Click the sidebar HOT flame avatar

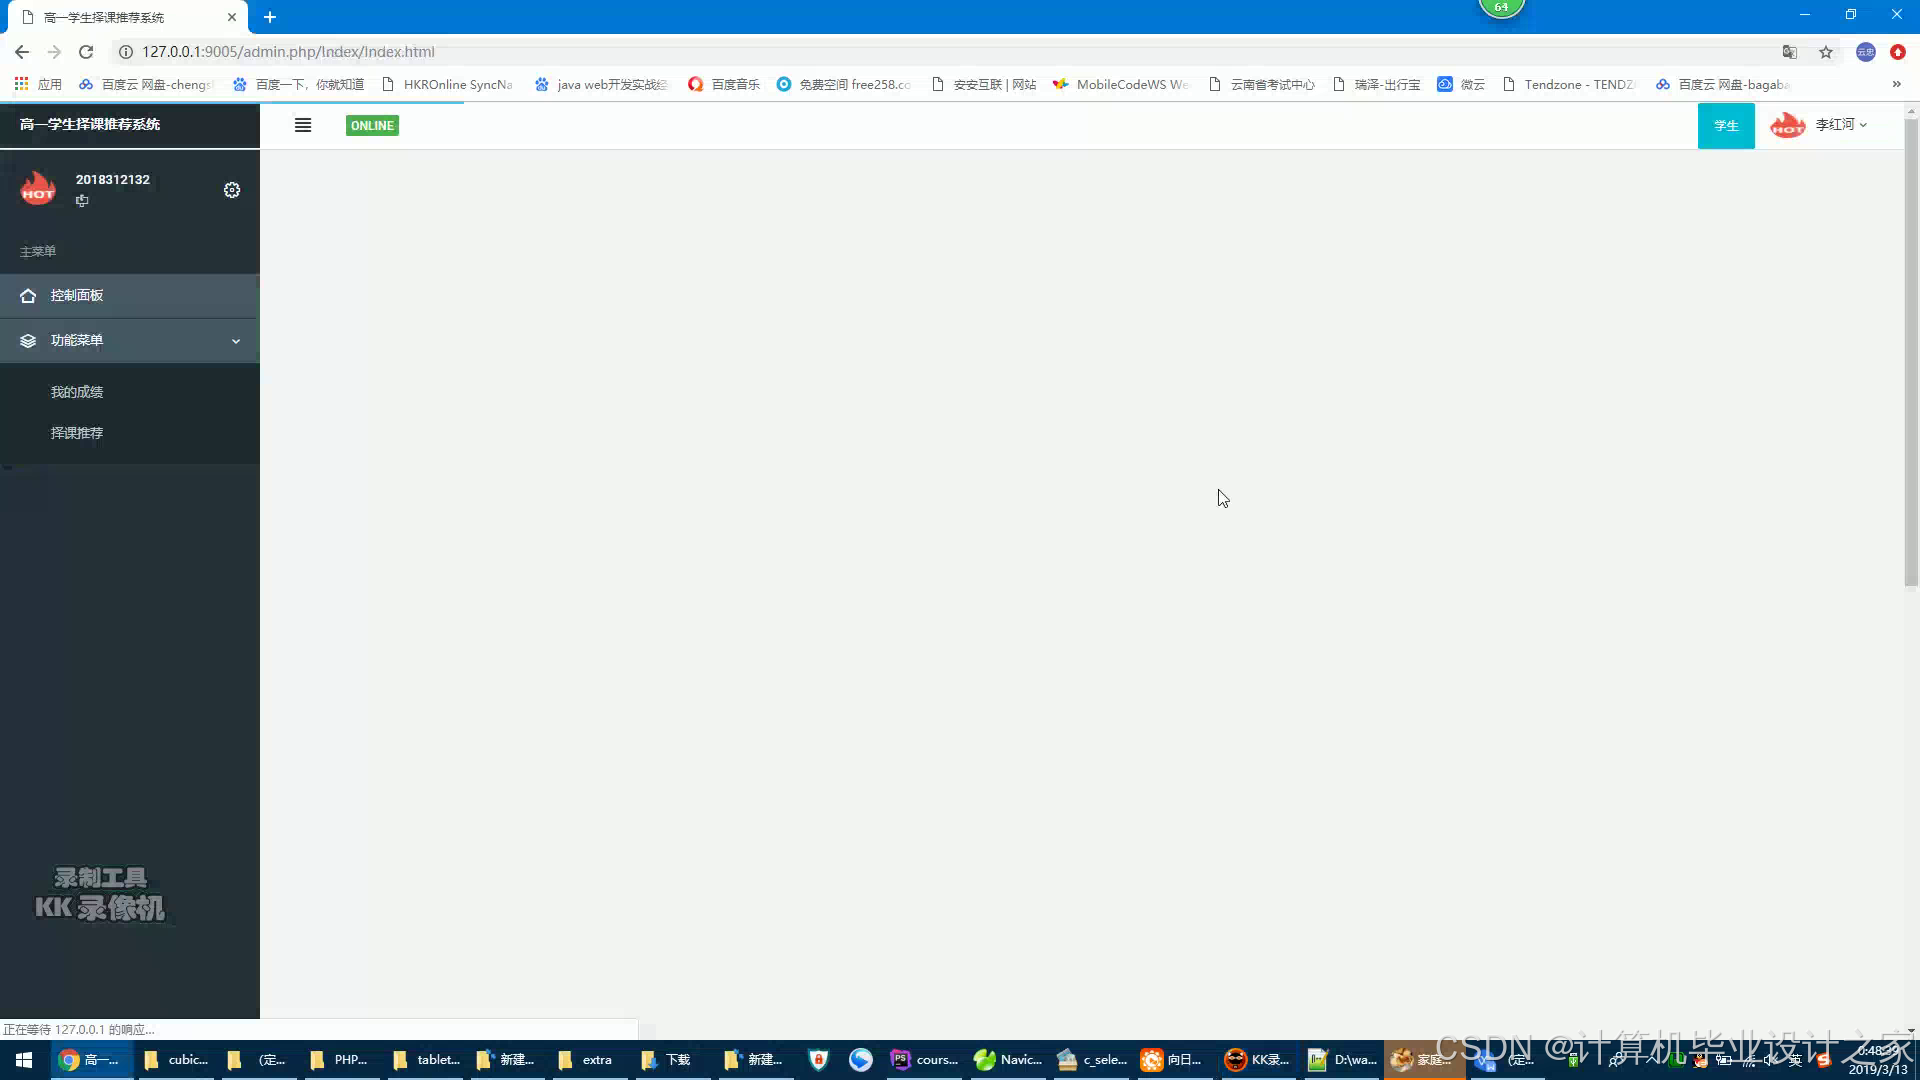pos(38,188)
